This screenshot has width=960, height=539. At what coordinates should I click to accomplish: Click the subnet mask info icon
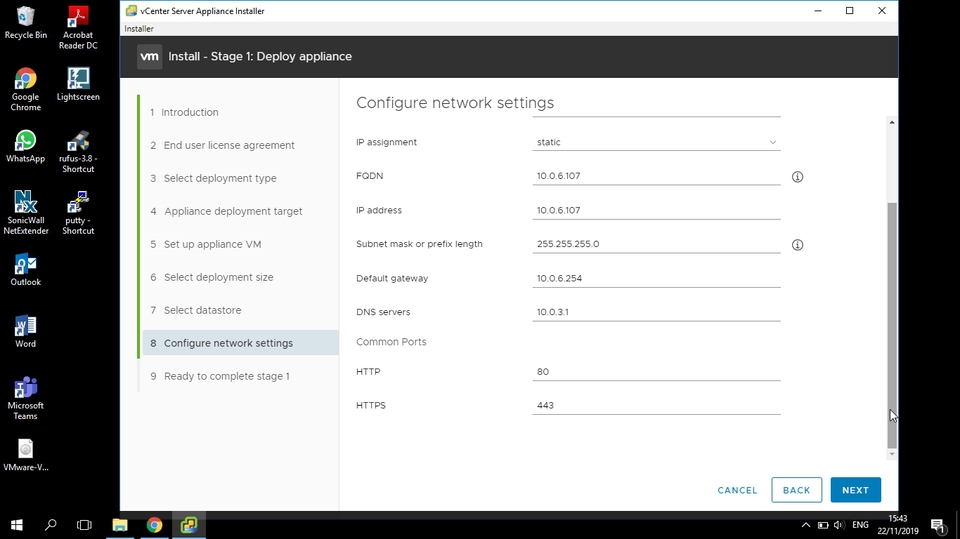pyautogui.click(x=797, y=245)
